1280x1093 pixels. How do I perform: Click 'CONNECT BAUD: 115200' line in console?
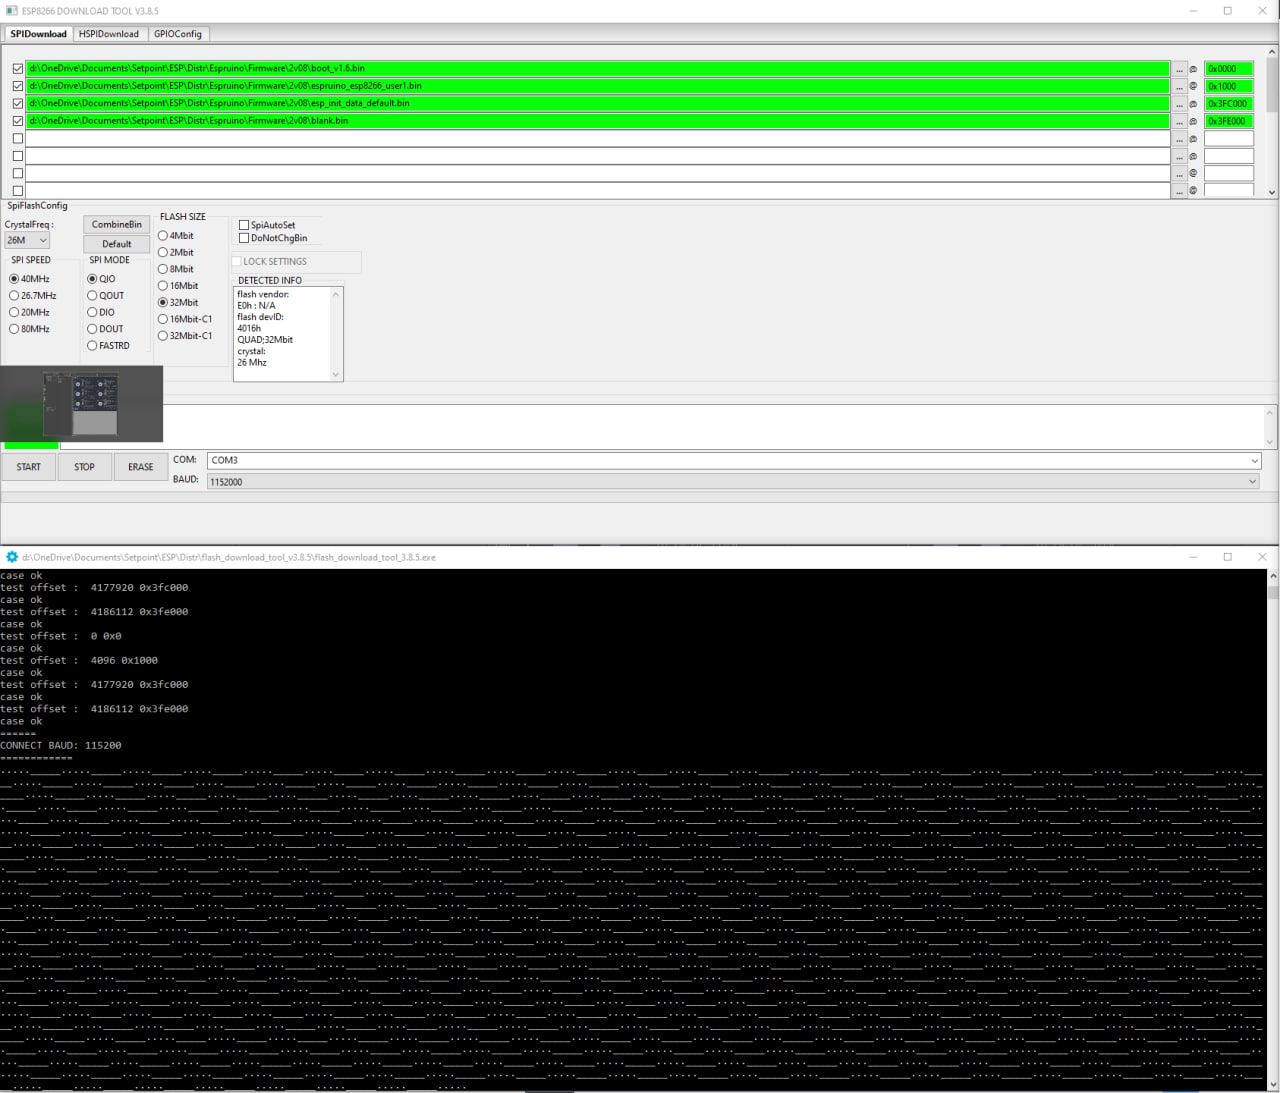pyautogui.click(x=61, y=746)
